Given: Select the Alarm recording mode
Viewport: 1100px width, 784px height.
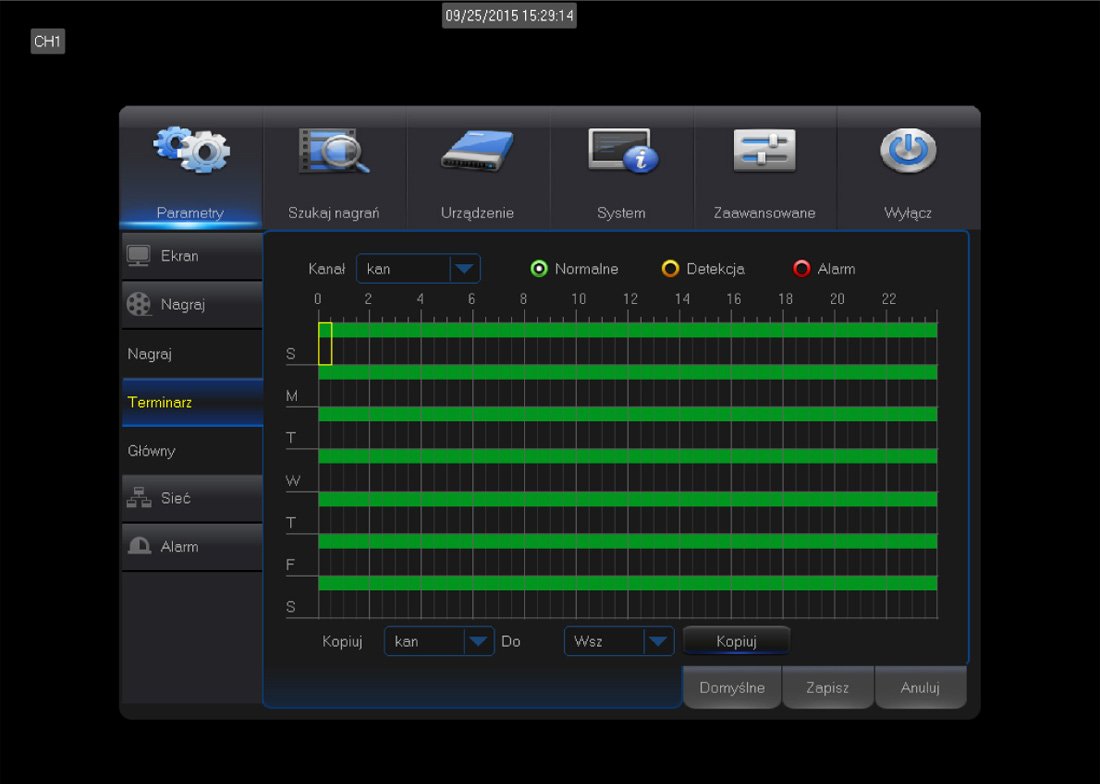Looking at the screenshot, I should (x=802, y=269).
